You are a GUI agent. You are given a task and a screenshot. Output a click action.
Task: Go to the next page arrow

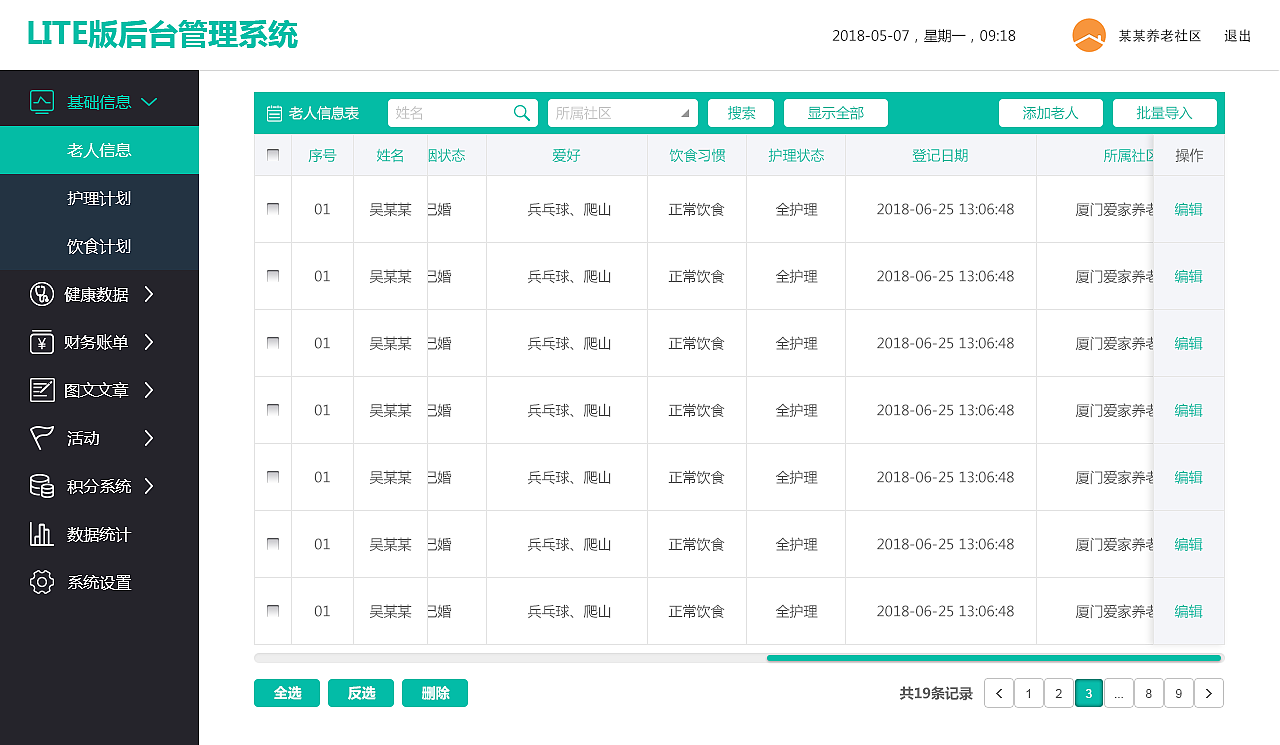click(1209, 693)
